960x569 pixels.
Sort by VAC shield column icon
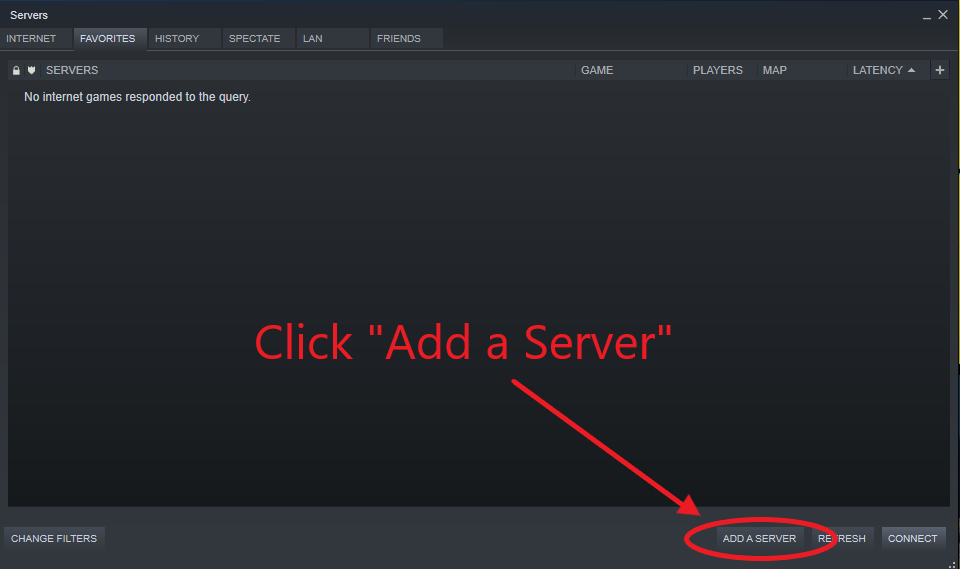pyautogui.click(x=31, y=70)
